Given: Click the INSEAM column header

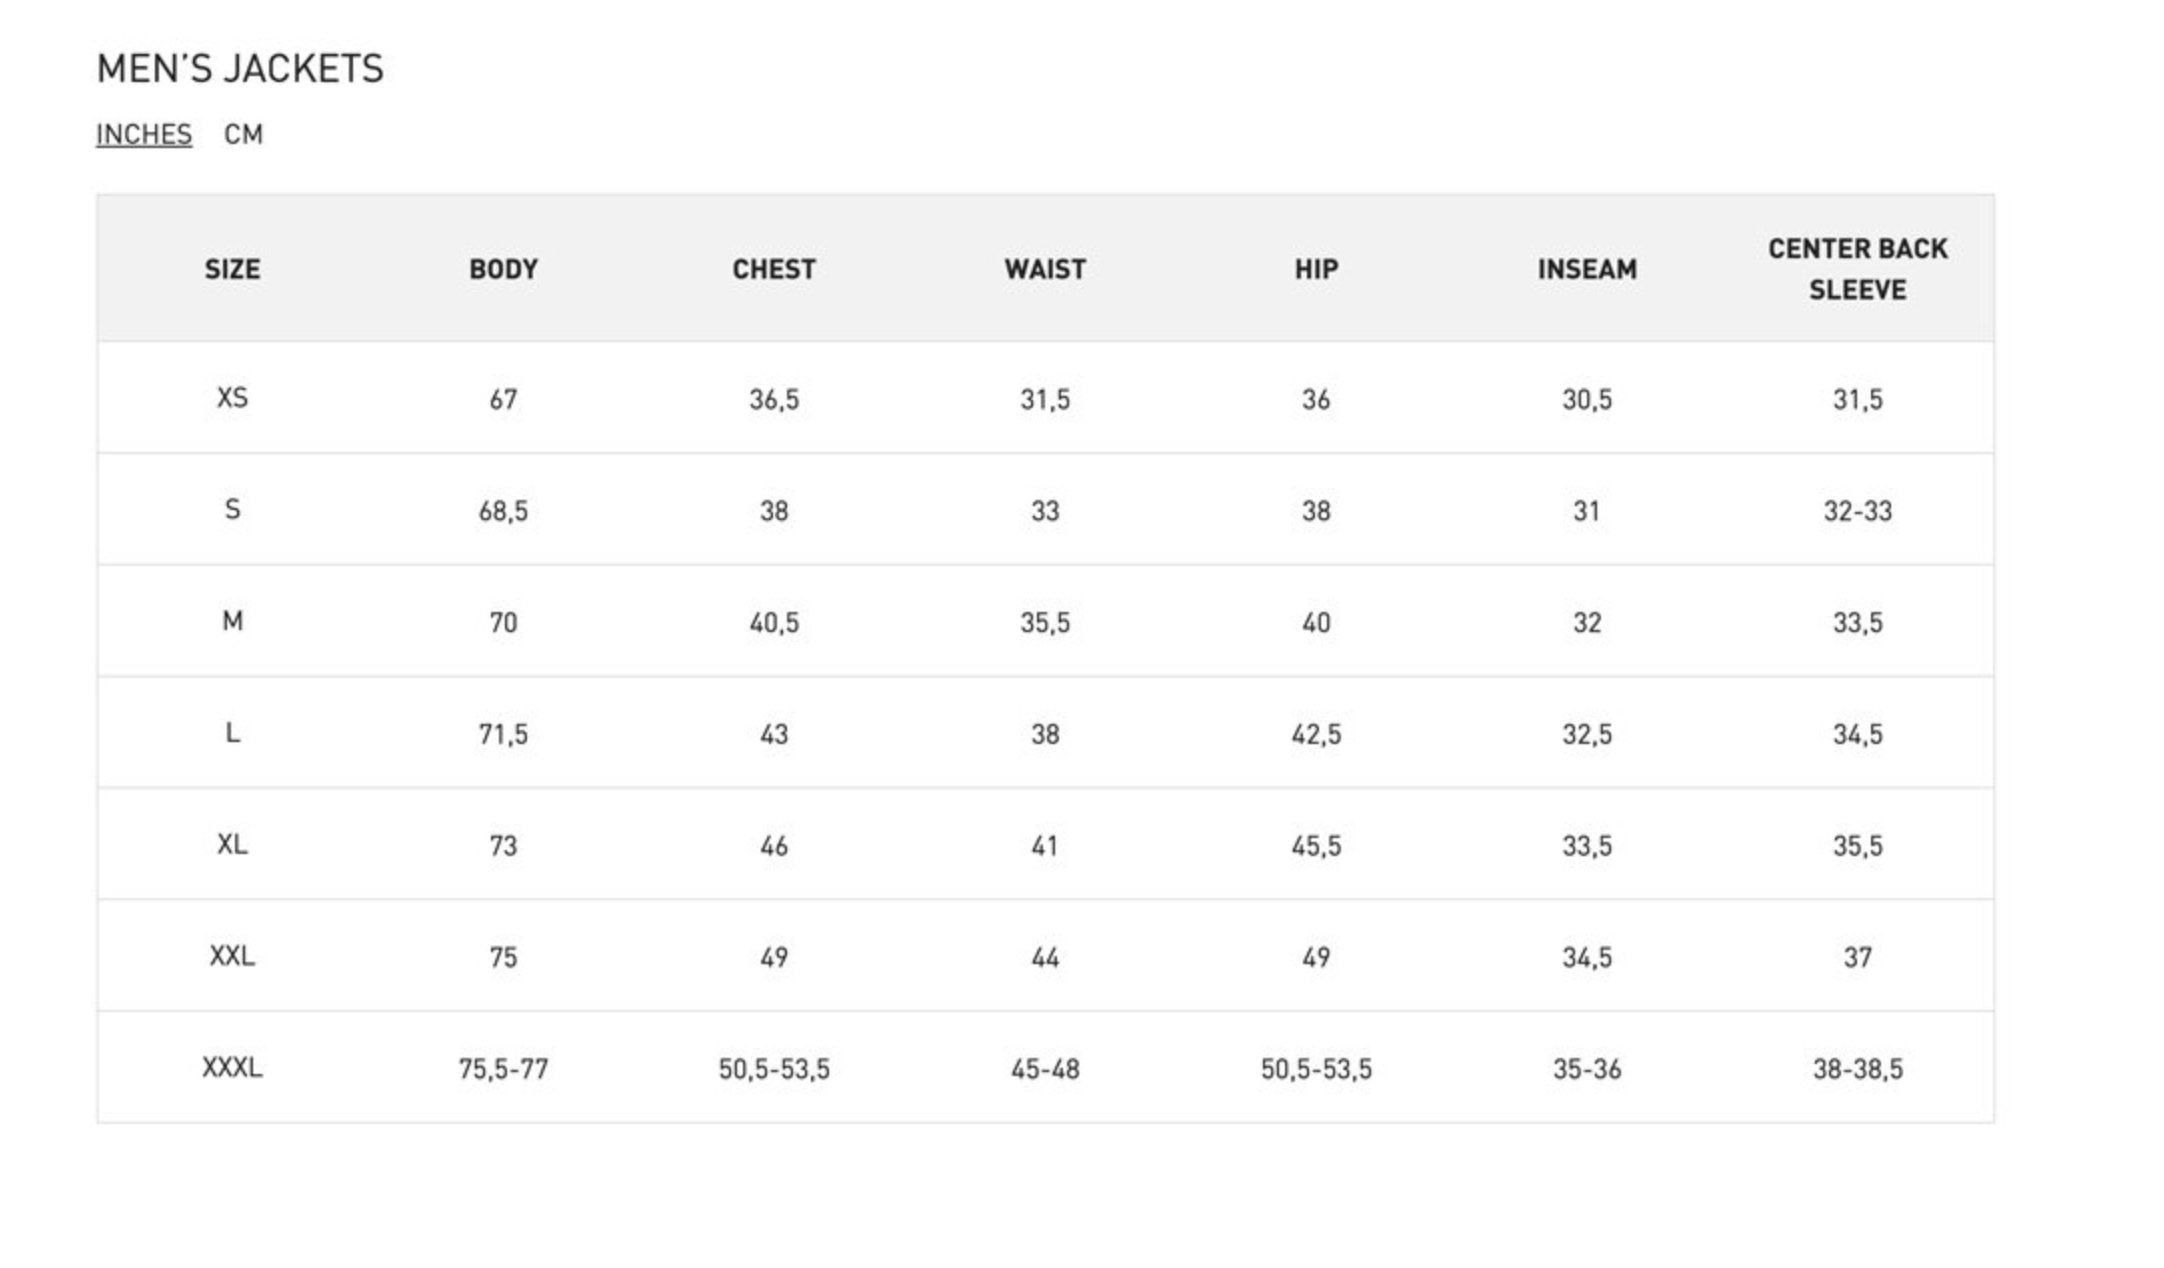Looking at the screenshot, I should pyautogui.click(x=1587, y=269).
